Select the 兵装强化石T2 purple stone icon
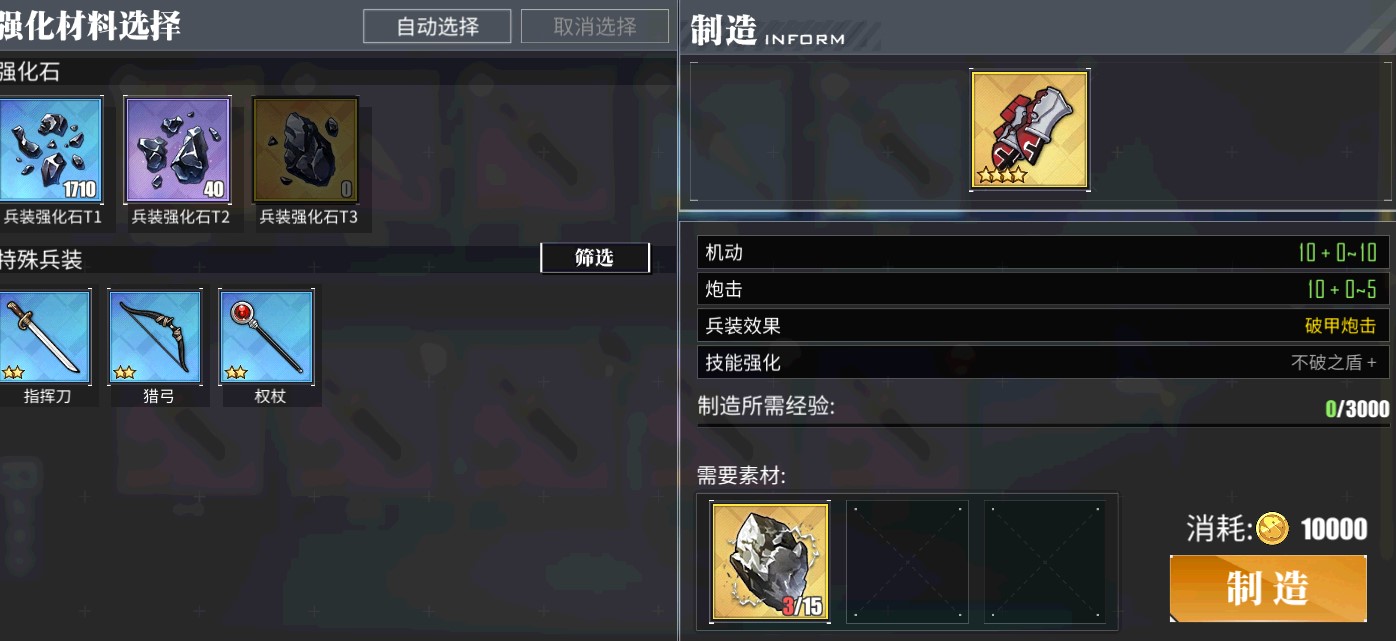The height and width of the screenshot is (641, 1396). point(178,150)
